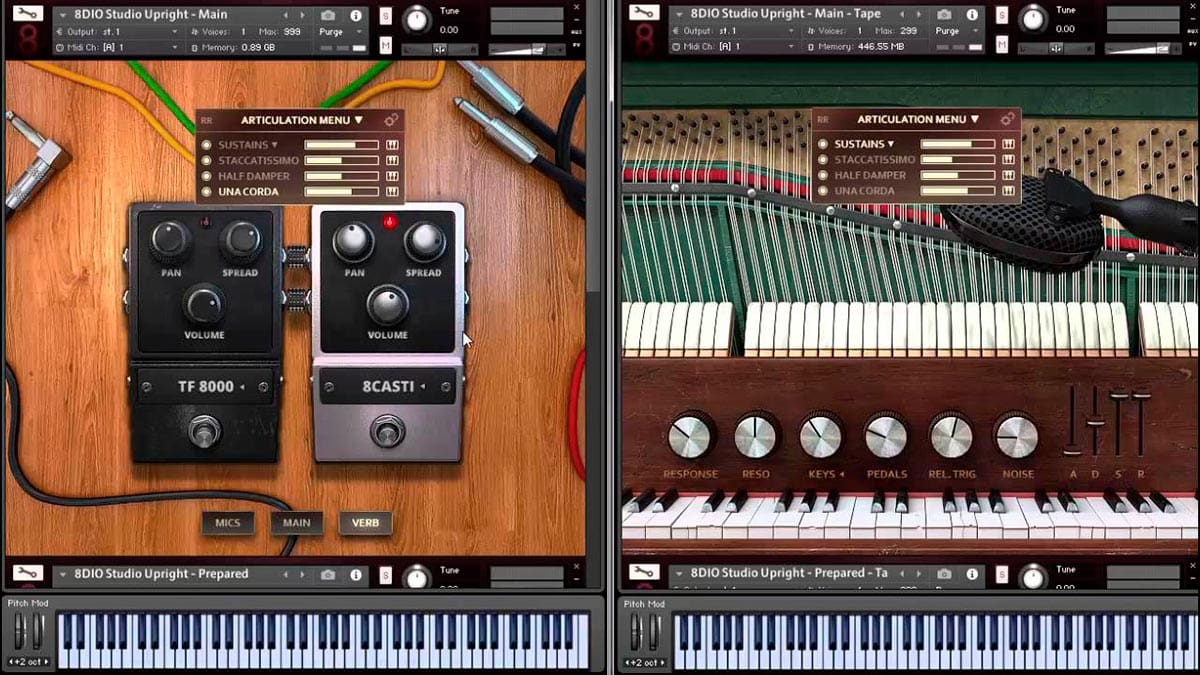This screenshot has height=675, width=1200.
Task: Switch to the VERB tab
Action: pyautogui.click(x=365, y=523)
